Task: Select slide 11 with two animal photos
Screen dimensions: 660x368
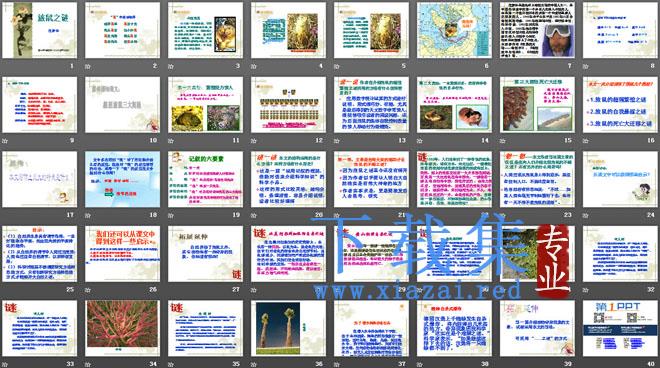Action: click(x=205, y=105)
